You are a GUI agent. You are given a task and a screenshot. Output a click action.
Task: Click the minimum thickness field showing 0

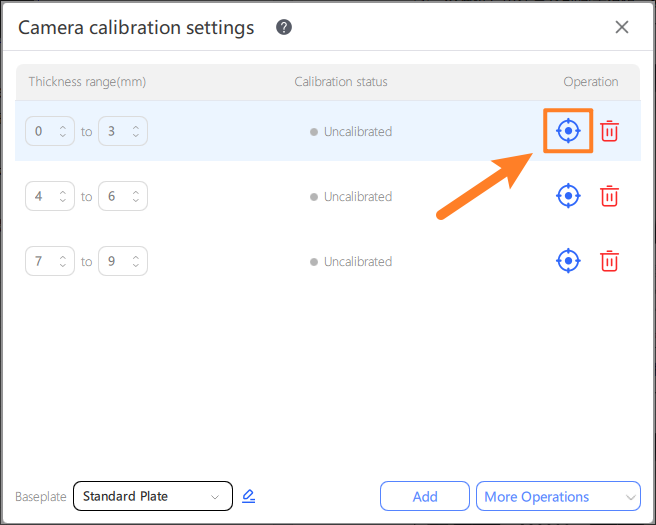42,131
